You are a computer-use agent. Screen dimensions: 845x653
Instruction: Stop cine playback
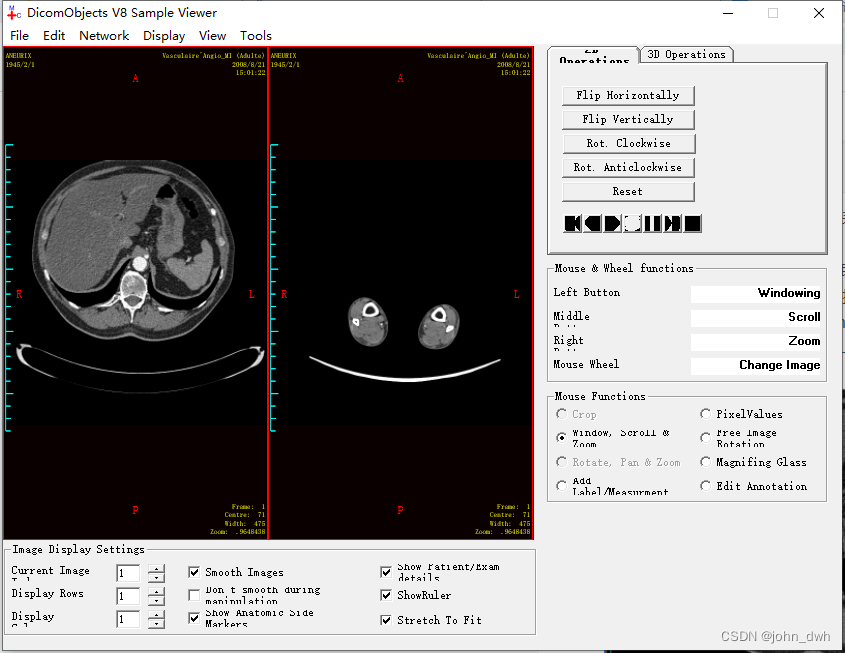(x=693, y=223)
